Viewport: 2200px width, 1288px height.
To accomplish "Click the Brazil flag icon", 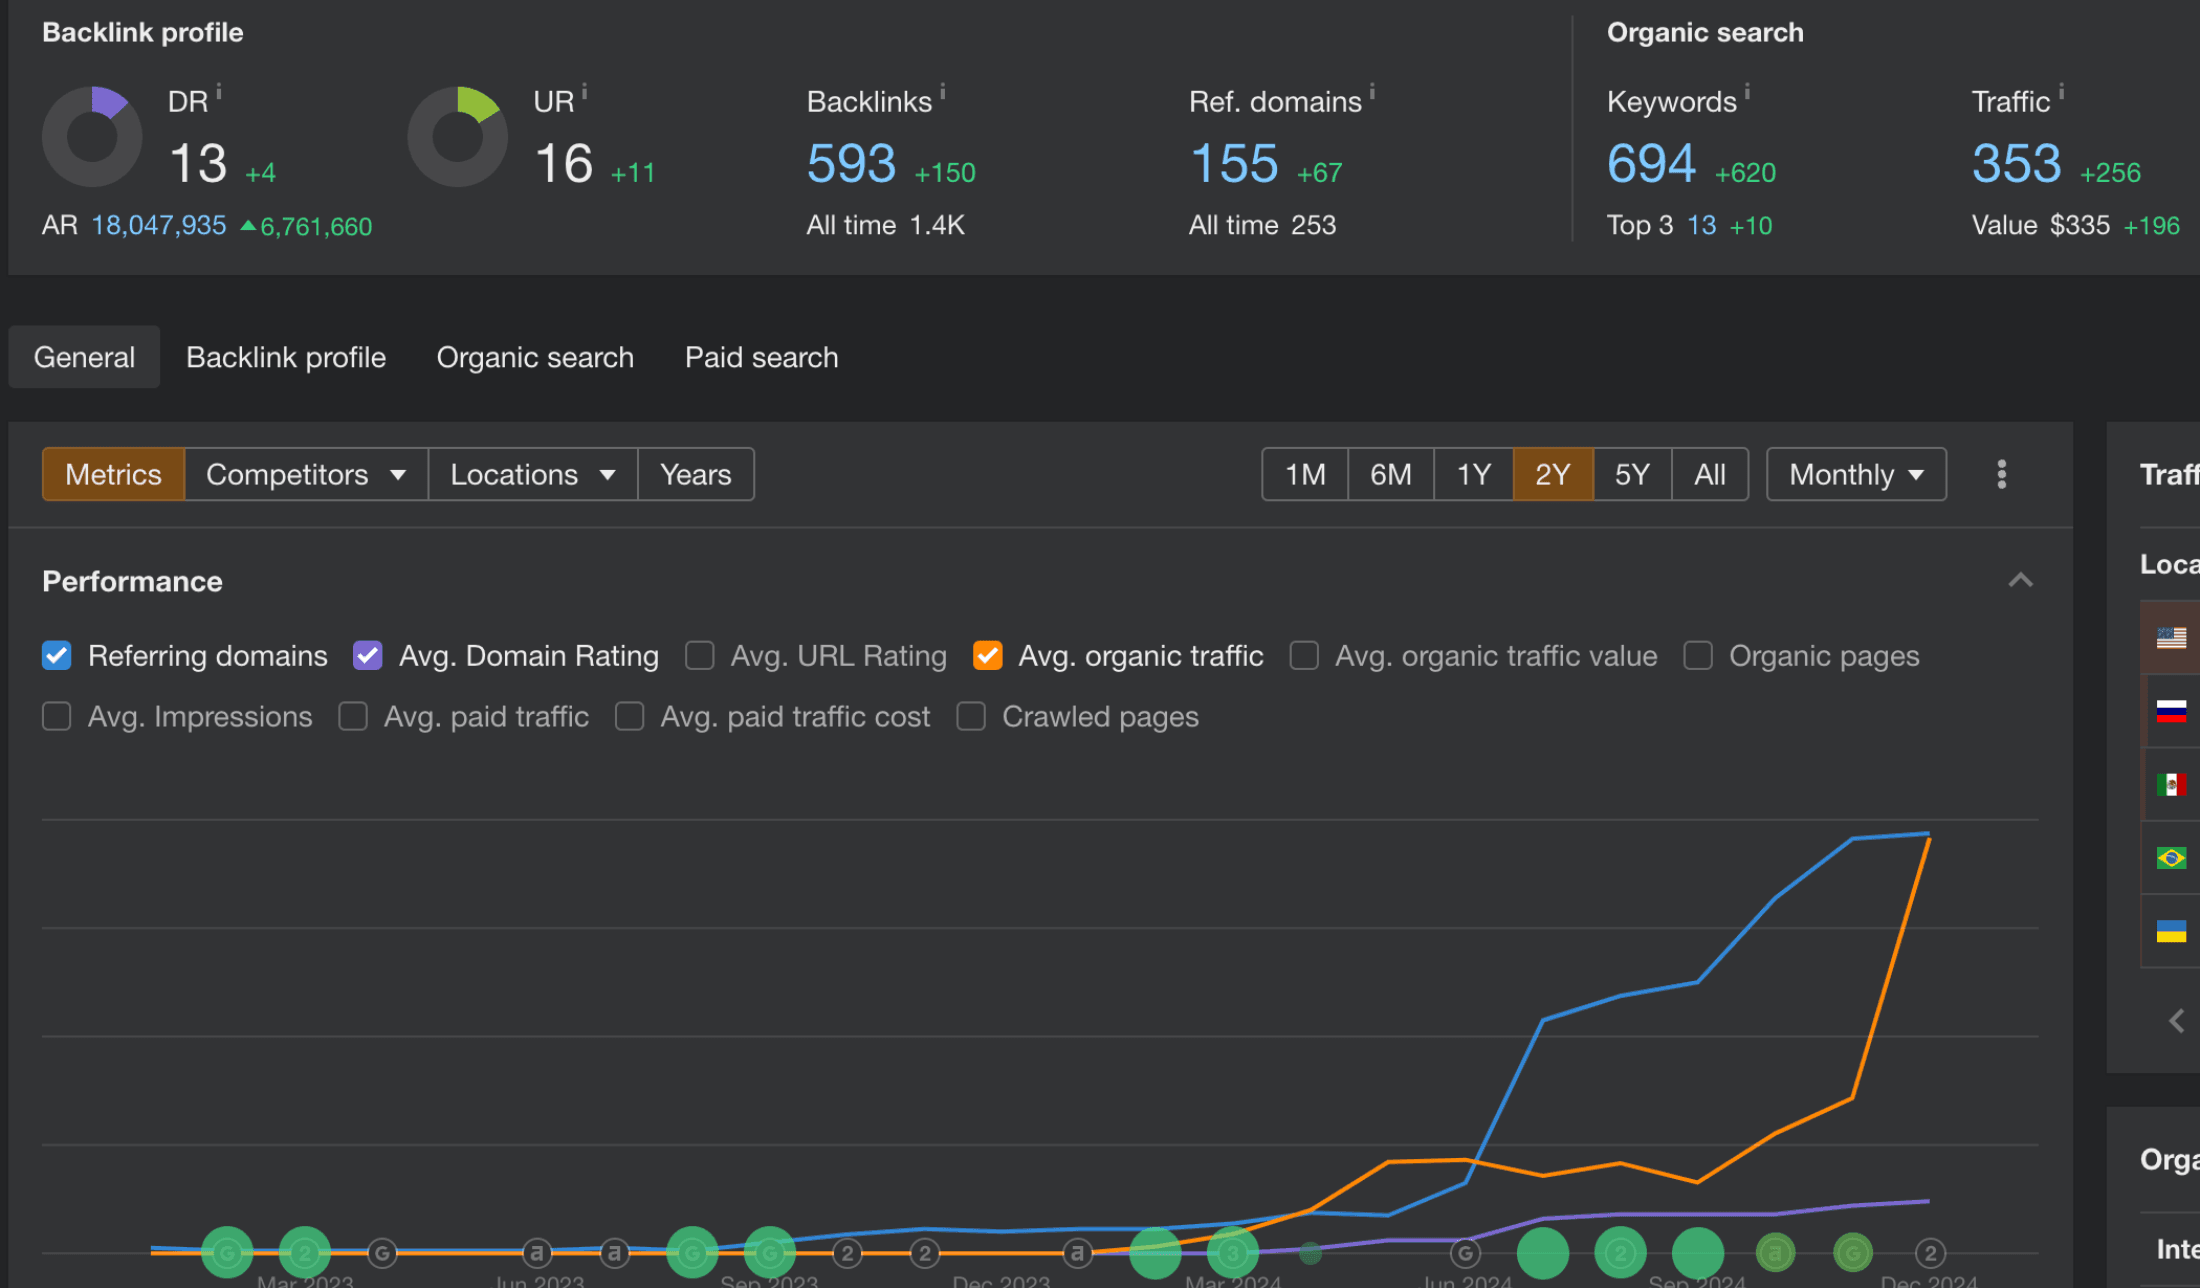I will (2171, 858).
